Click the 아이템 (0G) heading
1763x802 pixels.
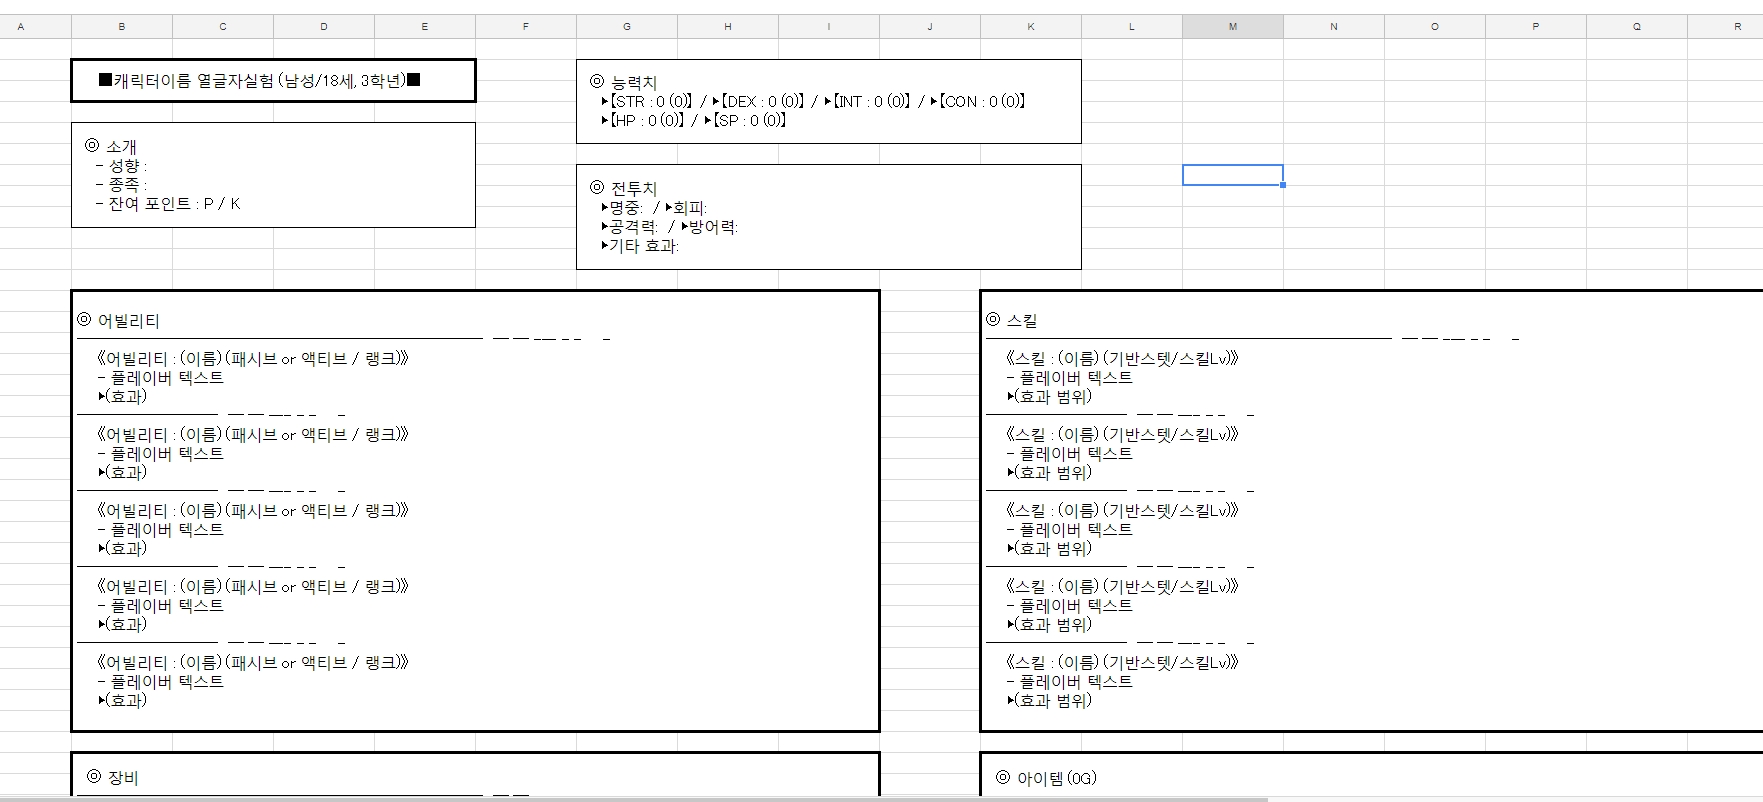point(1056,778)
